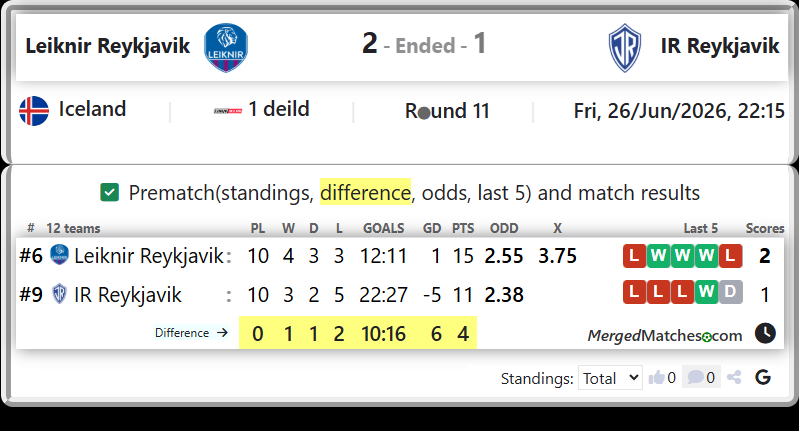Open the comments speech bubble icon
The image size is (799, 431).
(695, 378)
